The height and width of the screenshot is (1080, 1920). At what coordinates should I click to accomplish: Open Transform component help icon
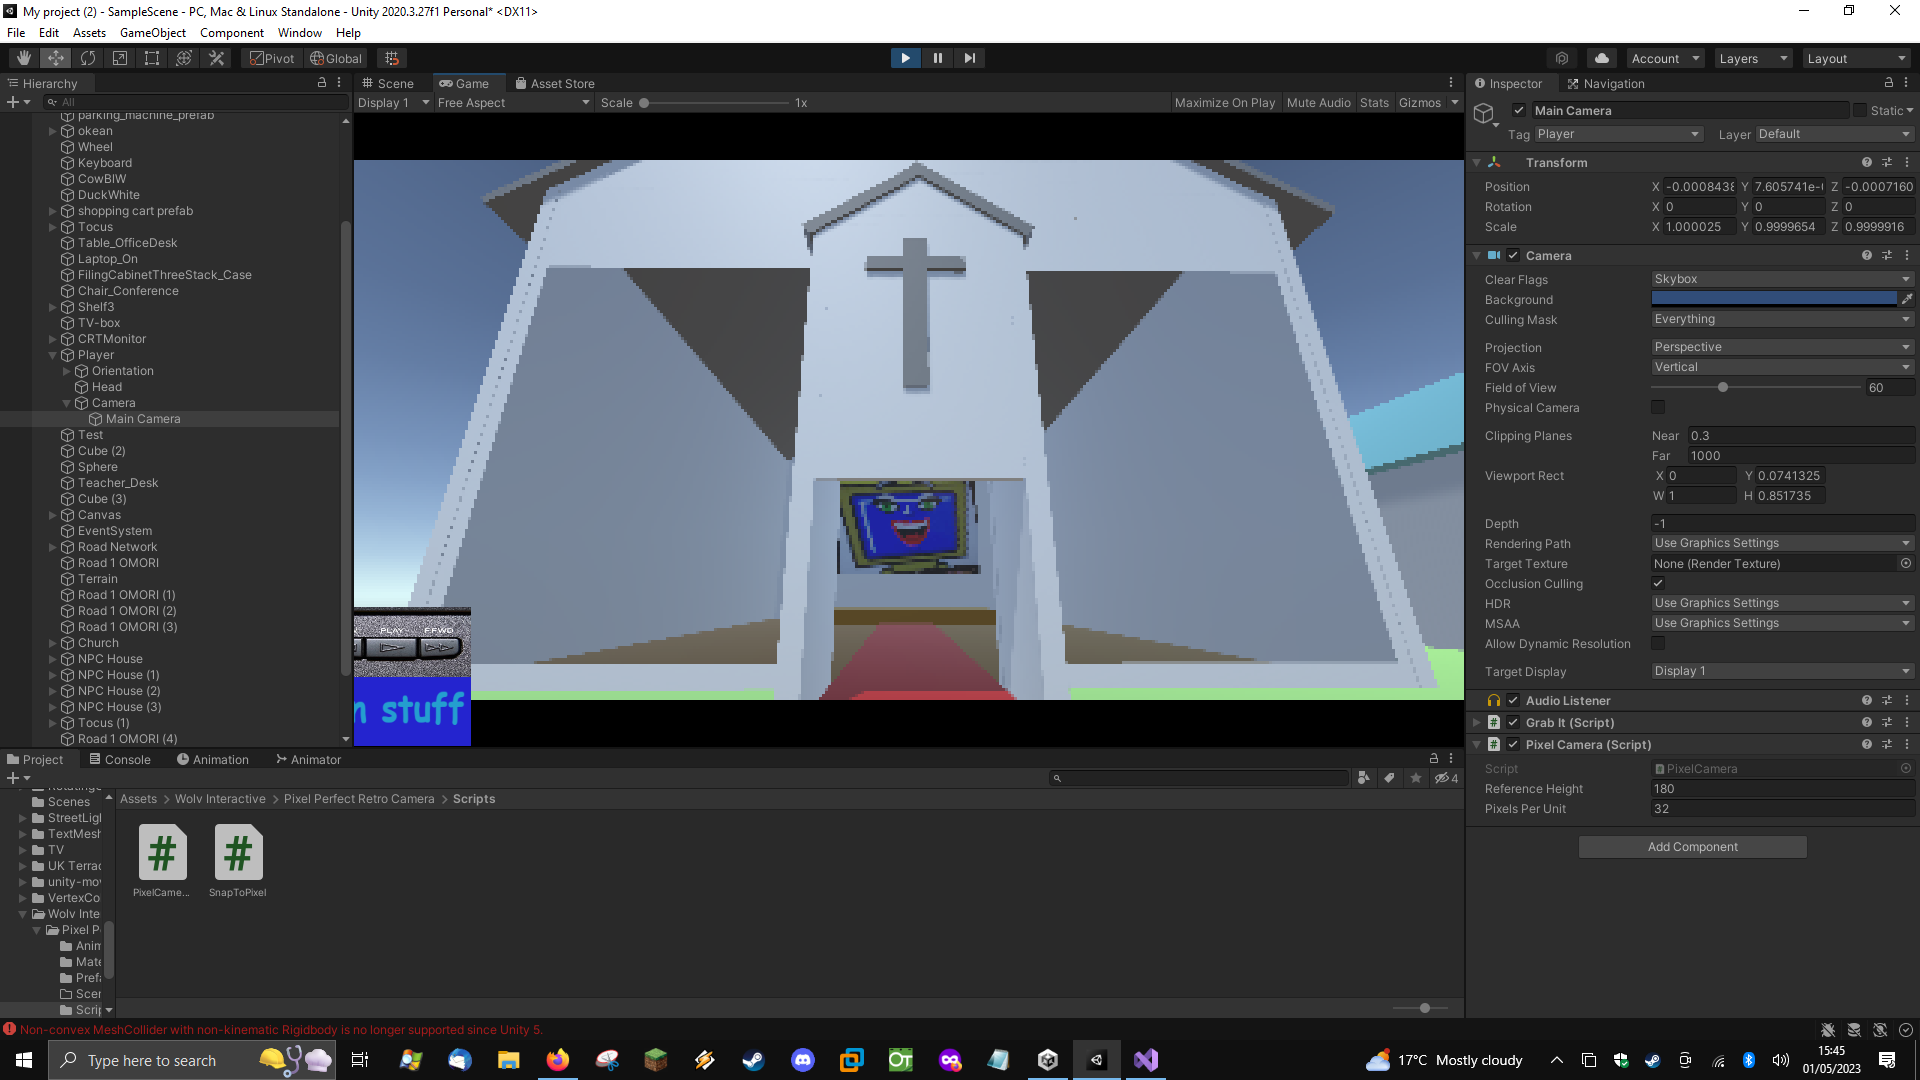point(1866,162)
